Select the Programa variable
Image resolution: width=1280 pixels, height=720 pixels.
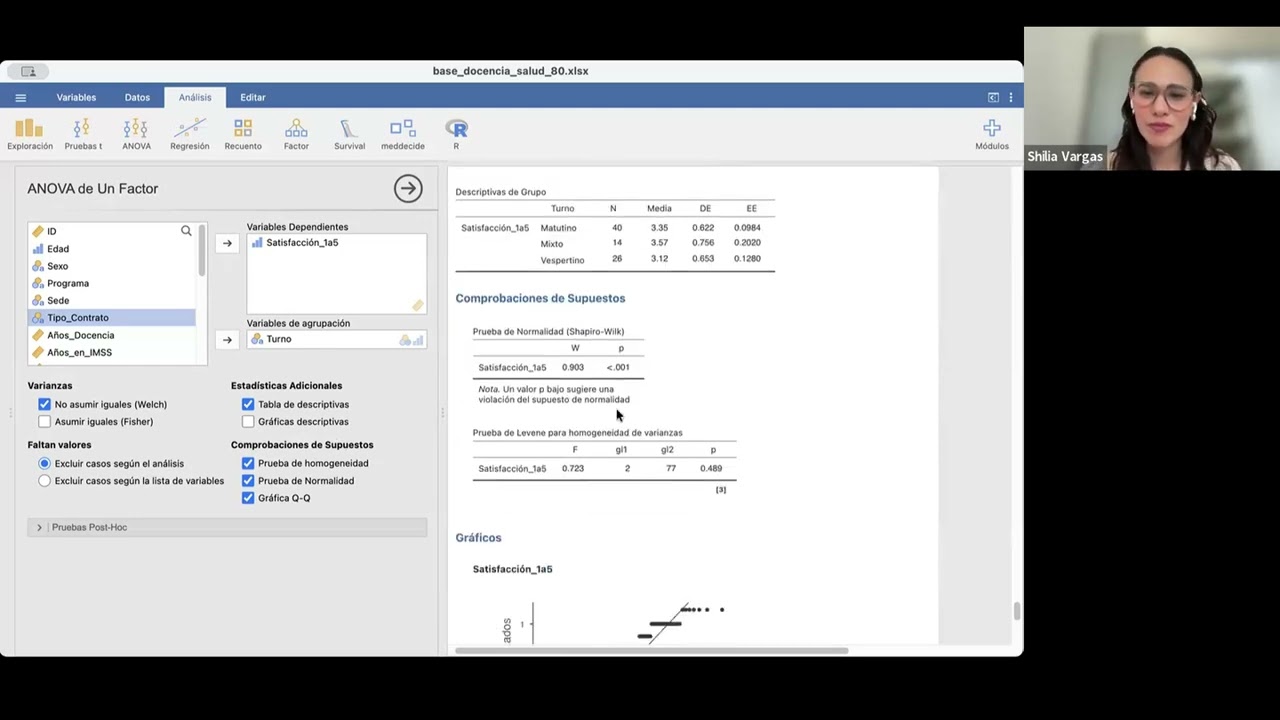(x=112, y=283)
